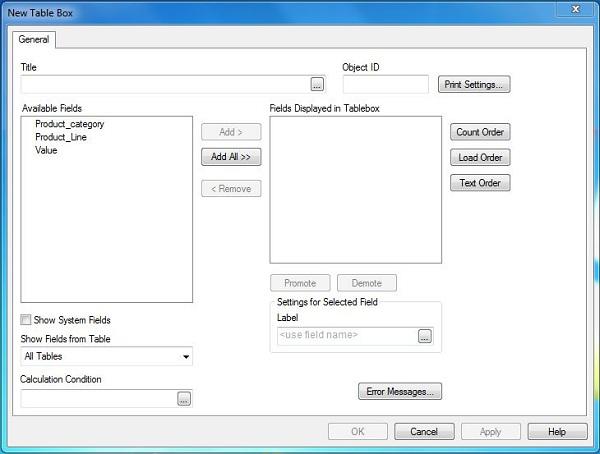Confirm with the OK button
The width and height of the screenshot is (600, 454).
click(358, 431)
